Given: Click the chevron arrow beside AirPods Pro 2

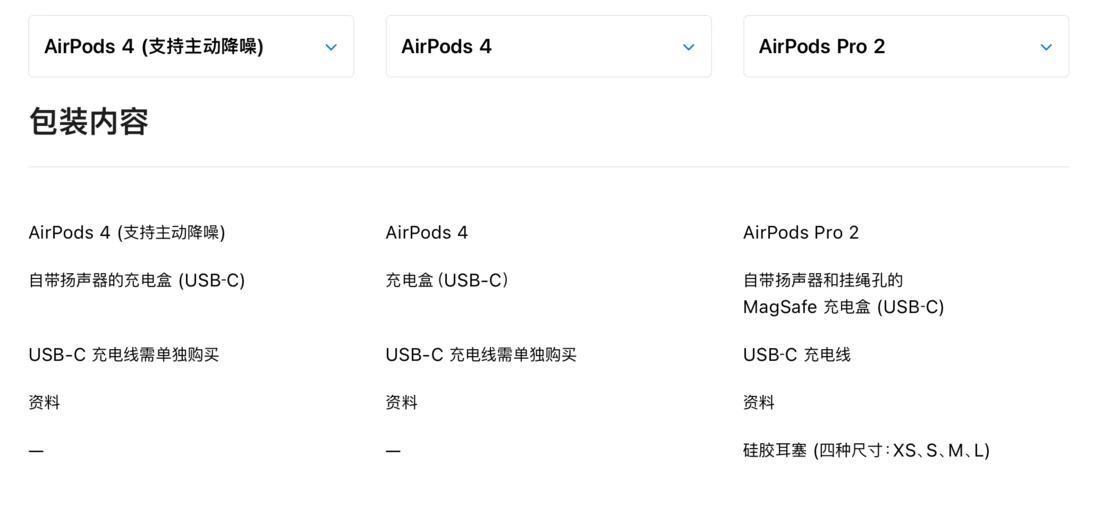Looking at the screenshot, I should (x=1046, y=47).
